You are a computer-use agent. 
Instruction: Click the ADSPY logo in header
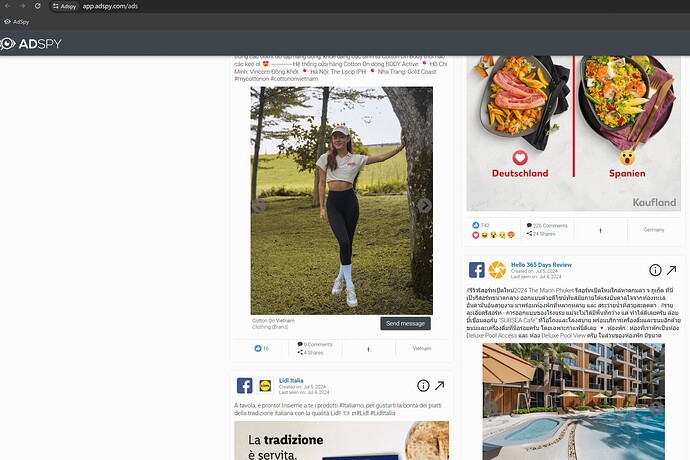tap(31, 44)
